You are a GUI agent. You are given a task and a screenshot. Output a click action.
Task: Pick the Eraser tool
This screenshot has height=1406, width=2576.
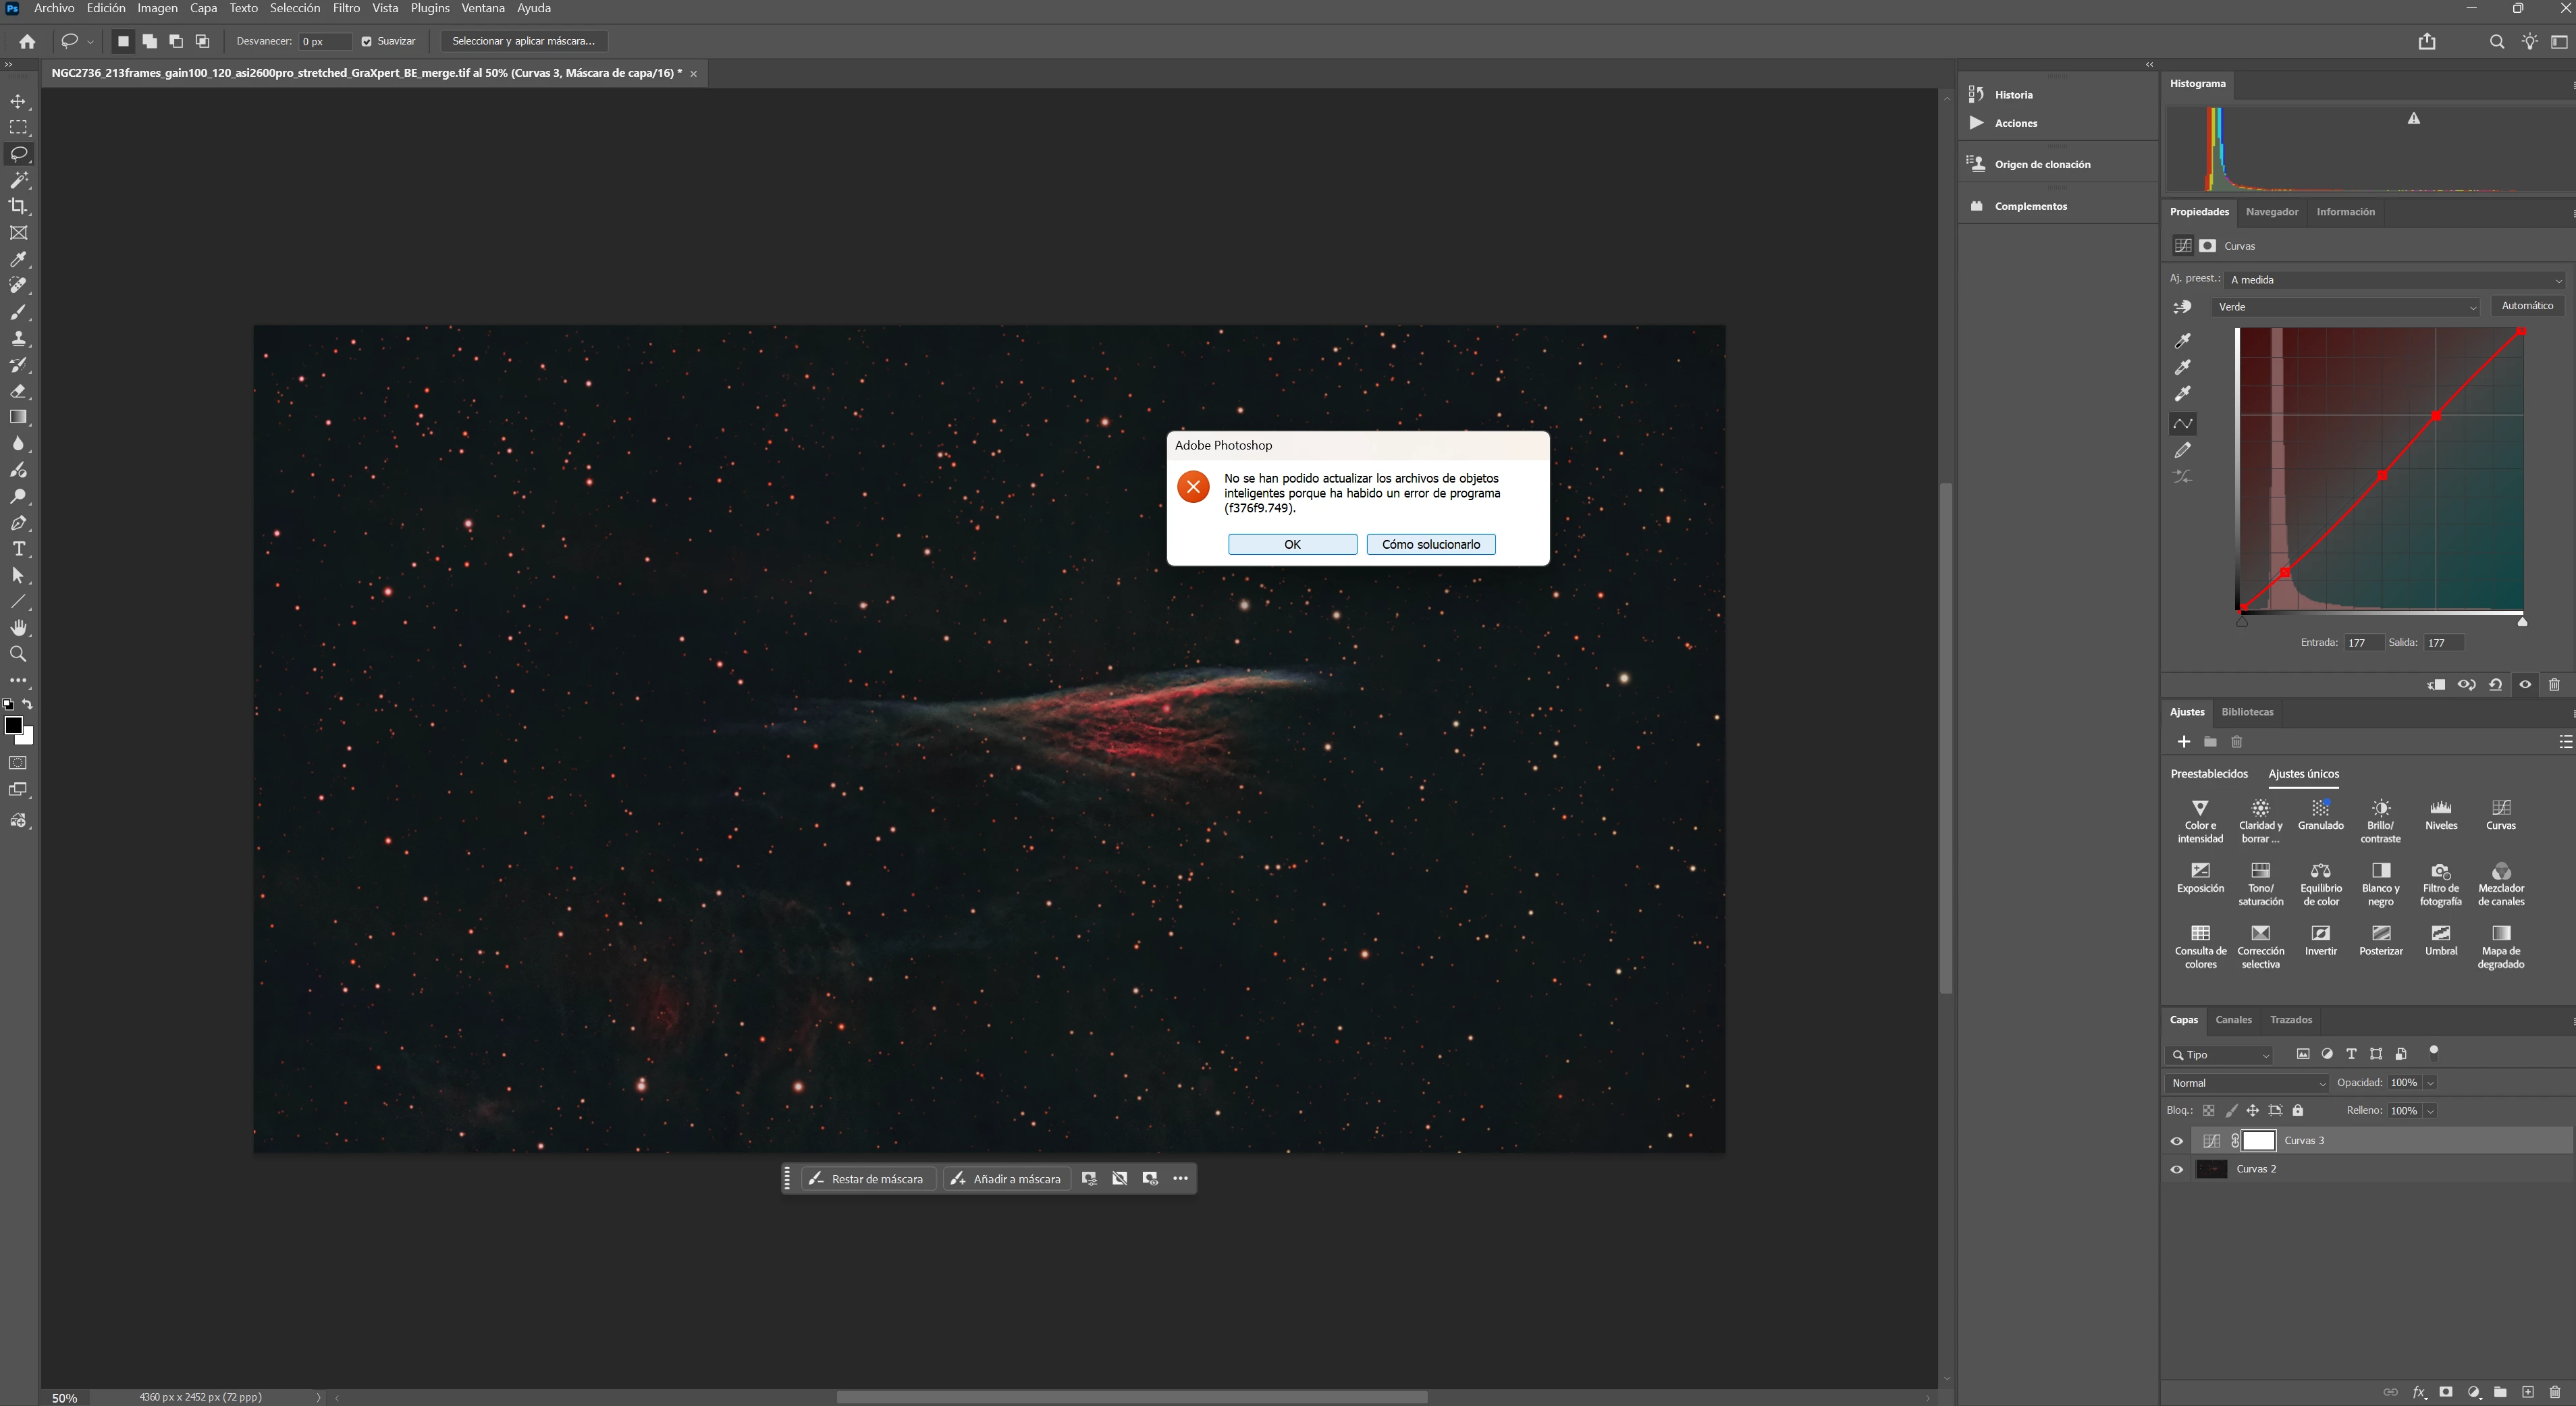click(x=18, y=391)
